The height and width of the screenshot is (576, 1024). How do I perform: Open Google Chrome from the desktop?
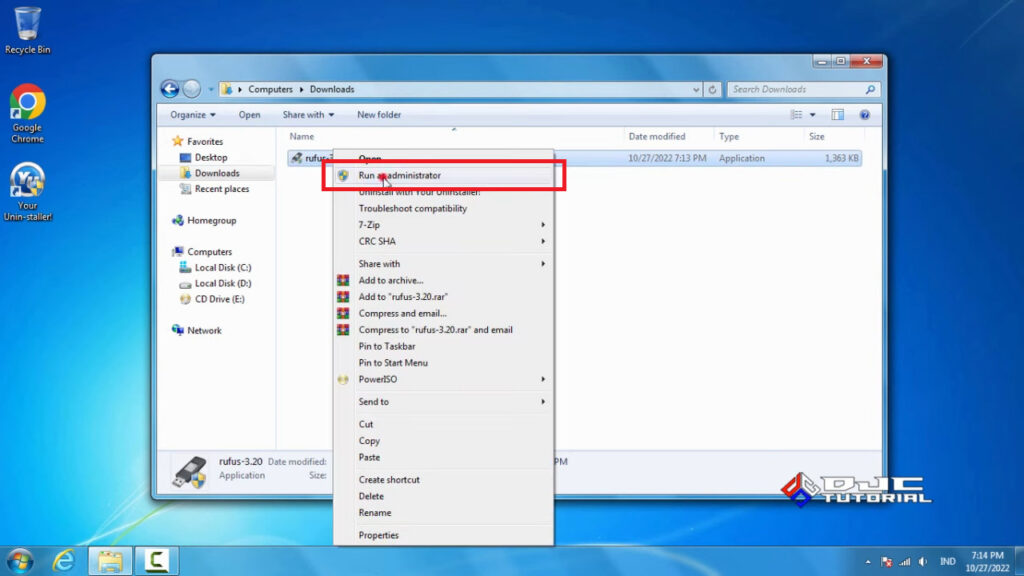point(26,103)
